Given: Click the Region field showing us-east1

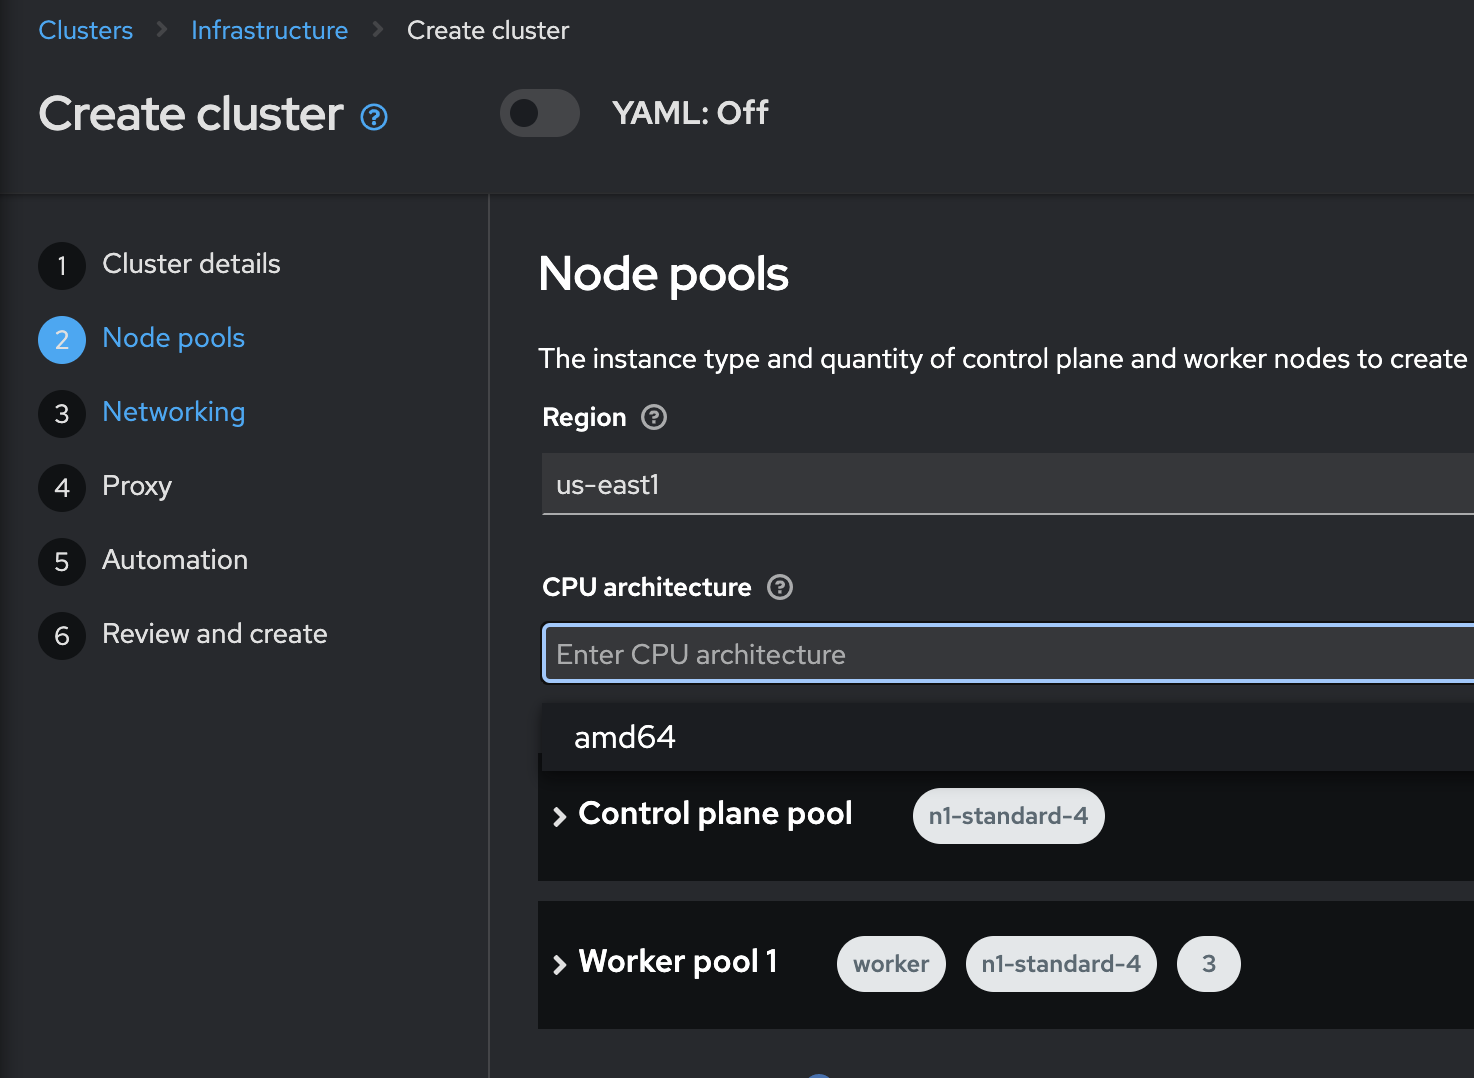Looking at the screenshot, I should (x=1000, y=485).
